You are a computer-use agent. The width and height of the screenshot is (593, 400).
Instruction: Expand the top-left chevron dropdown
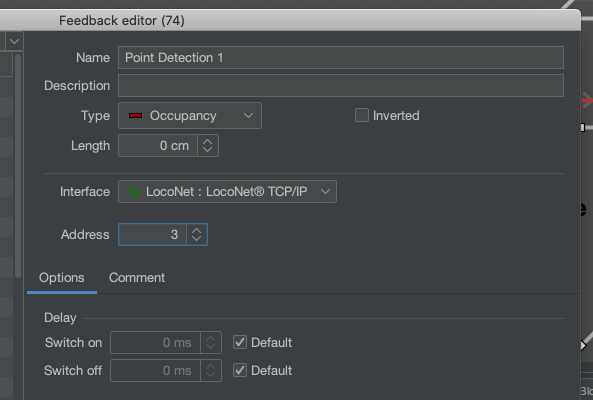pyautogui.click(x=15, y=41)
